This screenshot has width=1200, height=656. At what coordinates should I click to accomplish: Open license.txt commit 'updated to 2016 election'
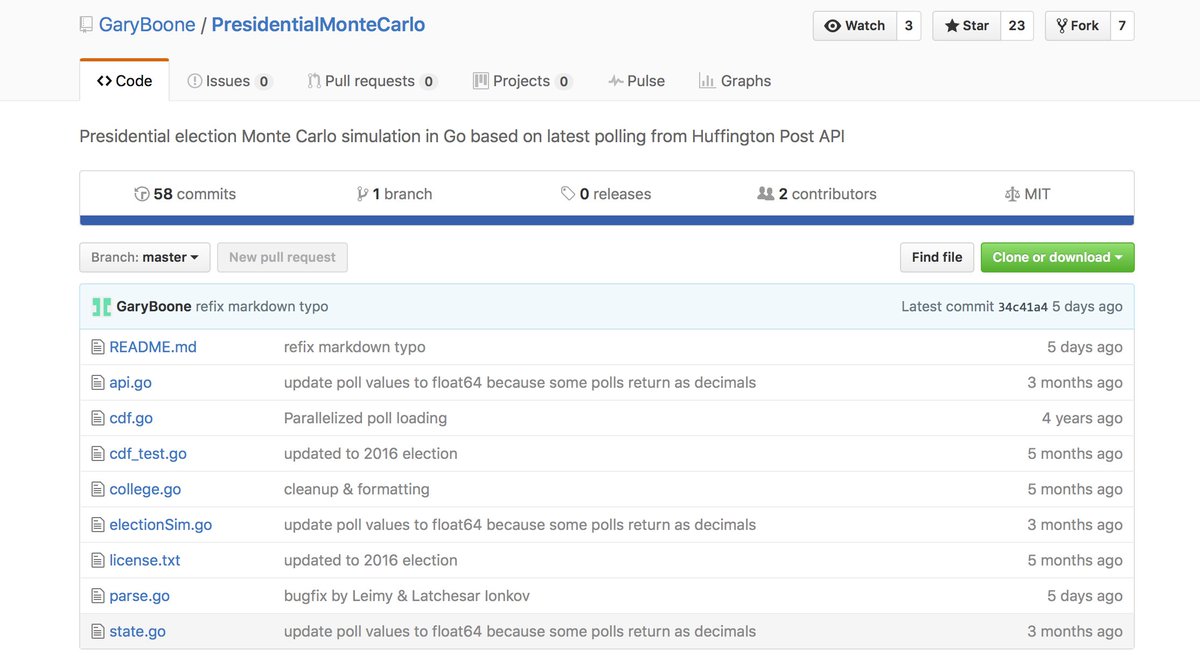(x=370, y=560)
